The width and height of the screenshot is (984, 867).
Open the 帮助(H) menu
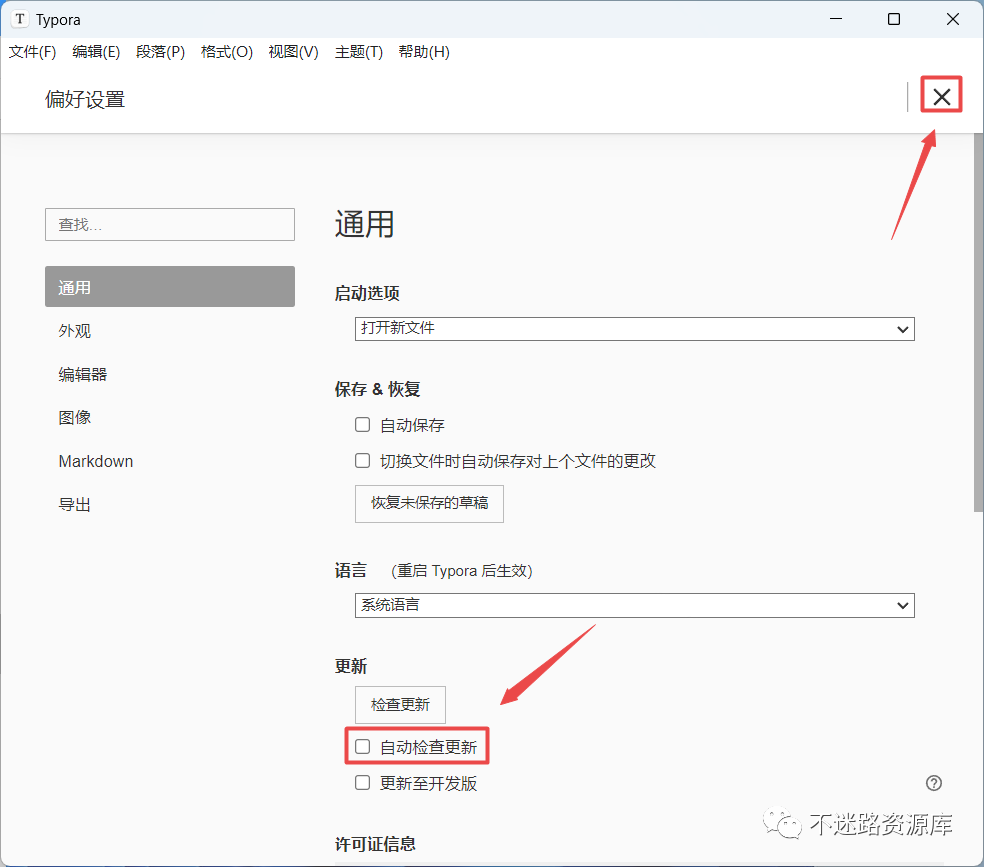point(424,52)
